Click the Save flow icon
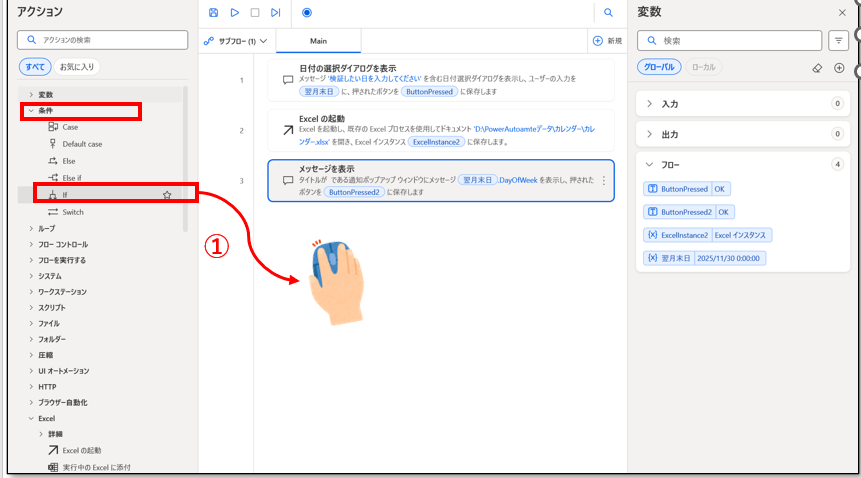Screen dimensions: 861x478 click(x=213, y=13)
